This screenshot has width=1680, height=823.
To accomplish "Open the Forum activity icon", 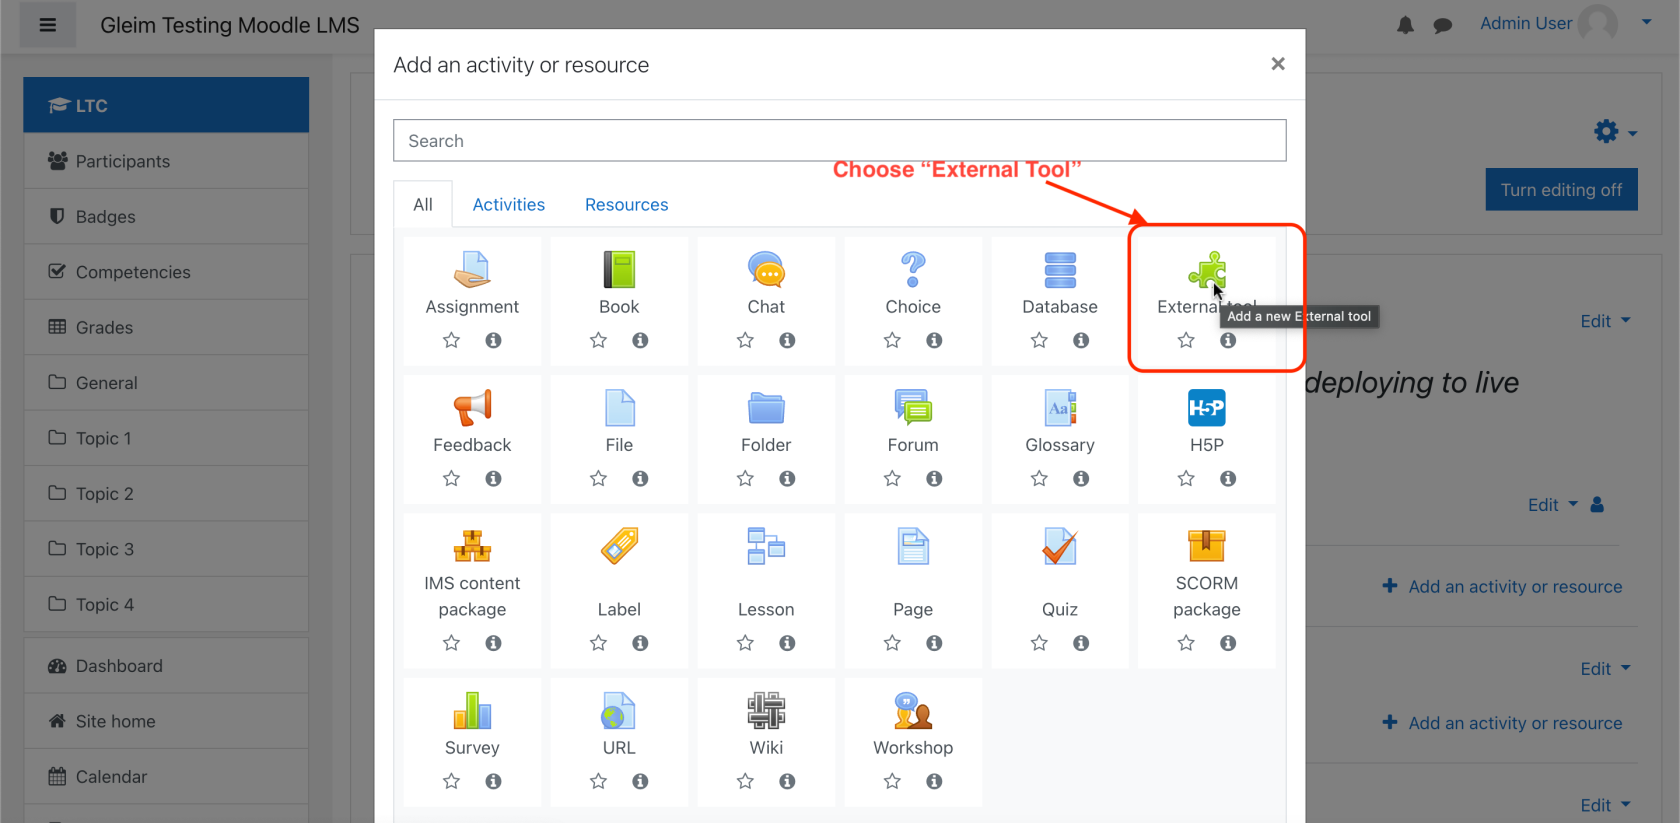I will [x=913, y=408].
